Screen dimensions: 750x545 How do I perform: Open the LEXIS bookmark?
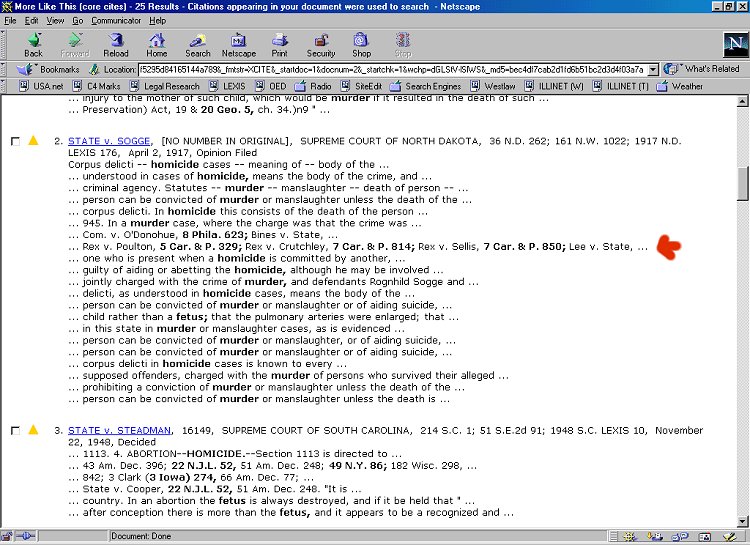click(227, 86)
